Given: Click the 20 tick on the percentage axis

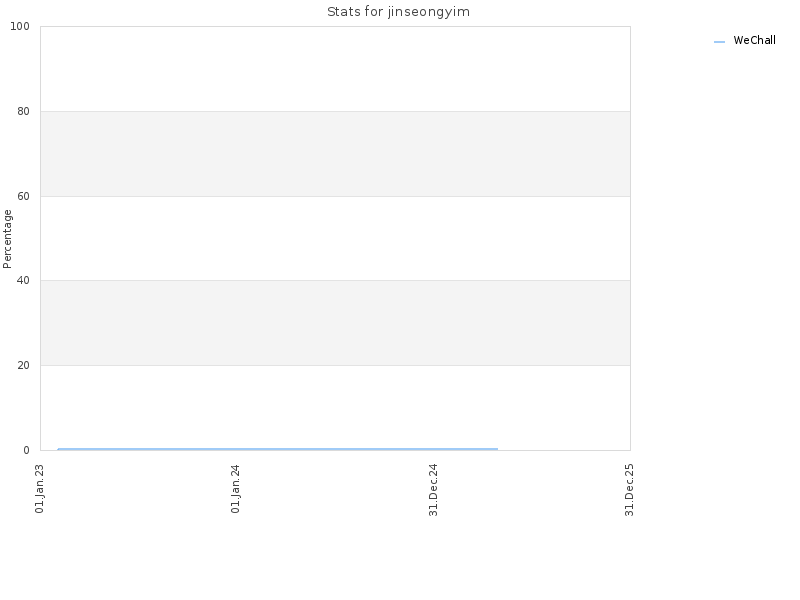Looking at the screenshot, I should coord(23,365).
